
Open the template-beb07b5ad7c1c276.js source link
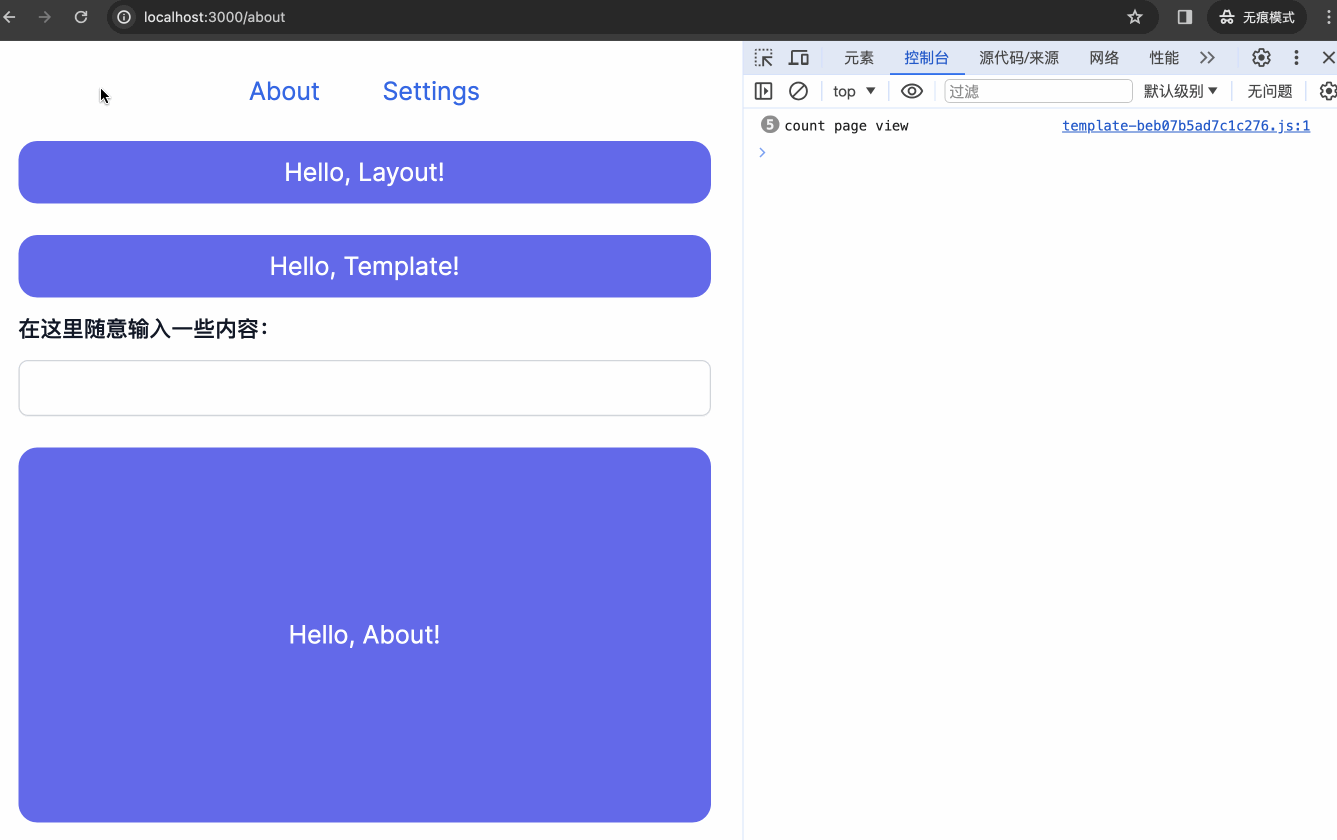pos(1186,125)
